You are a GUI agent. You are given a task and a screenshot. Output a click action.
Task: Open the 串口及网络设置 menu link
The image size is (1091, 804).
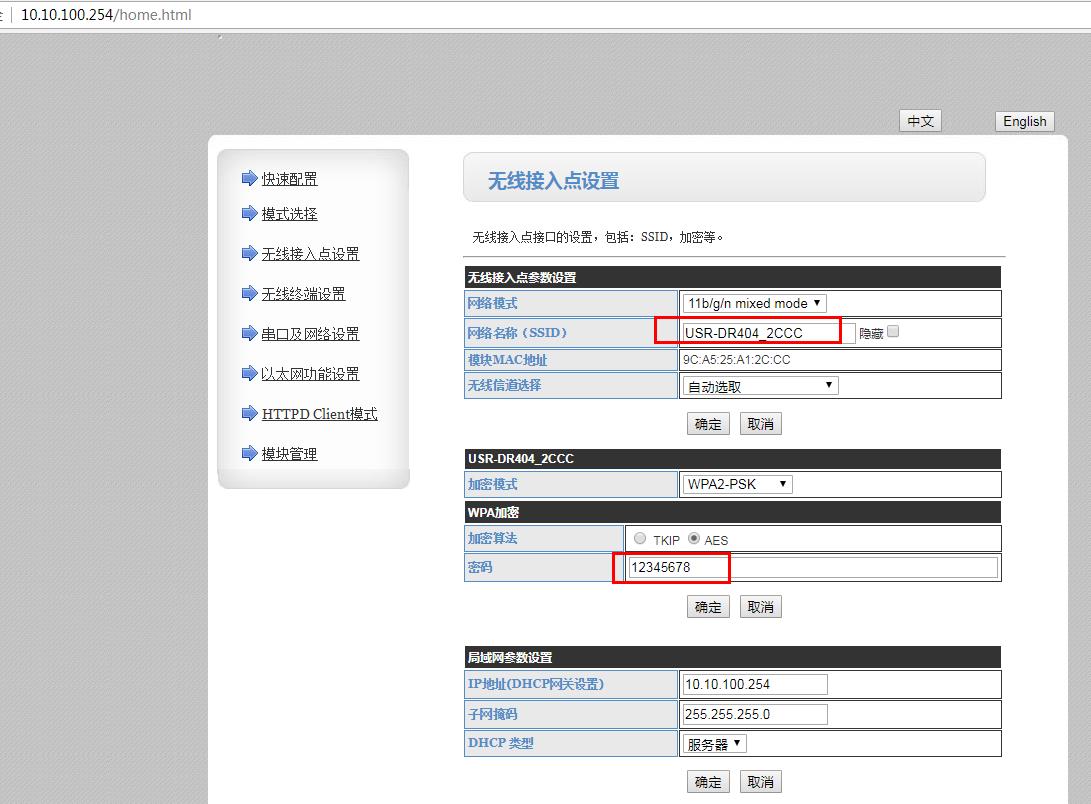[x=310, y=334]
